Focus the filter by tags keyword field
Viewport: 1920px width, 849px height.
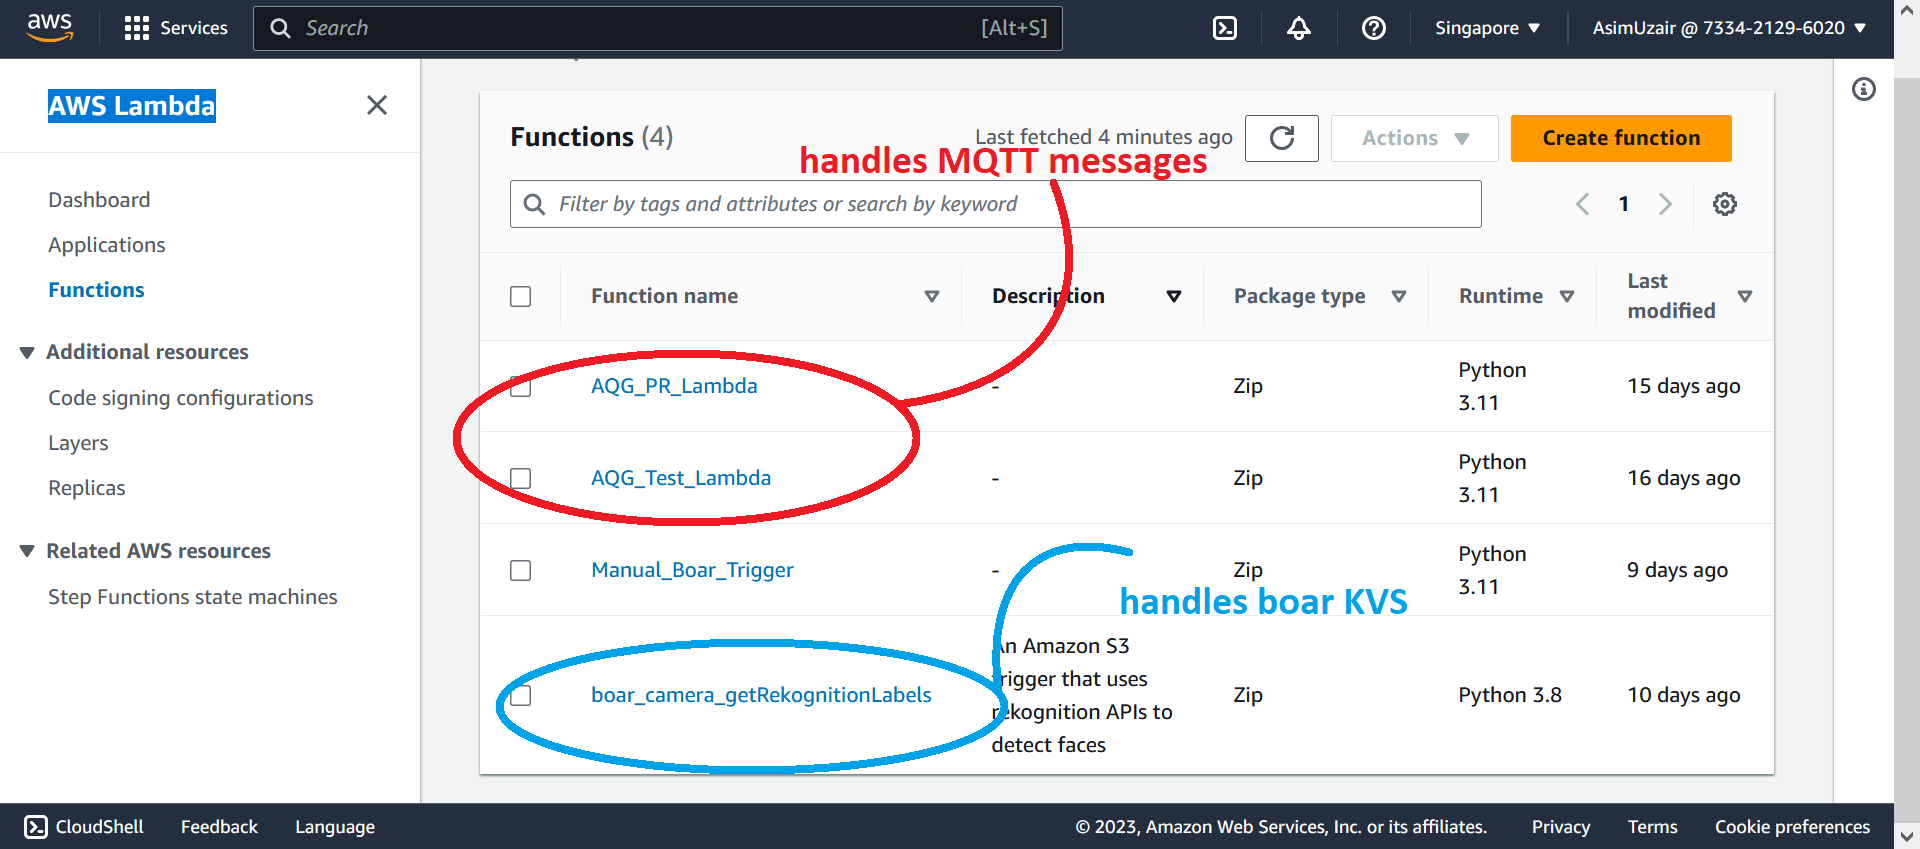click(x=996, y=204)
